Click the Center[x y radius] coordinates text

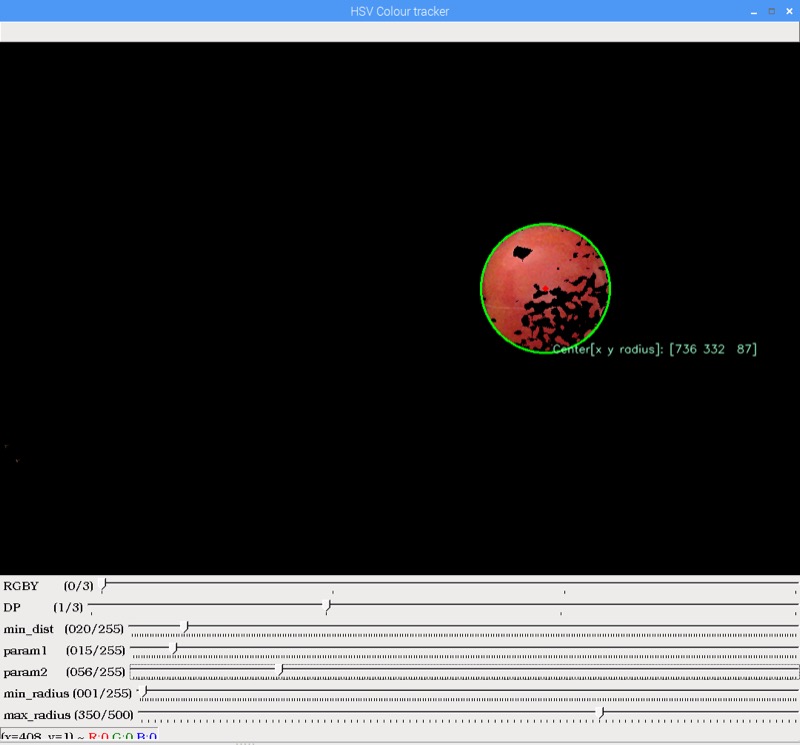coord(655,349)
